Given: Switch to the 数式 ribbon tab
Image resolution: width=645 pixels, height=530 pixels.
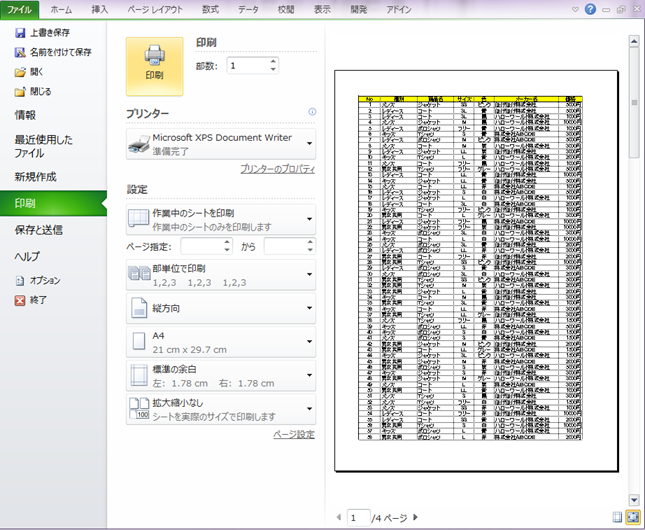Looking at the screenshot, I should [210, 10].
